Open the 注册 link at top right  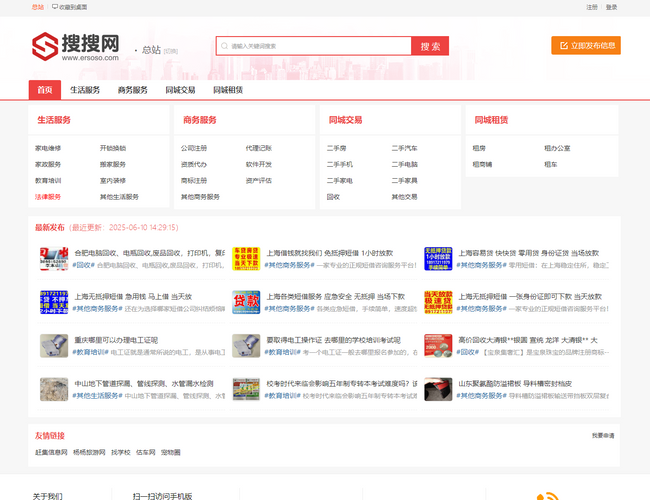(x=592, y=7)
